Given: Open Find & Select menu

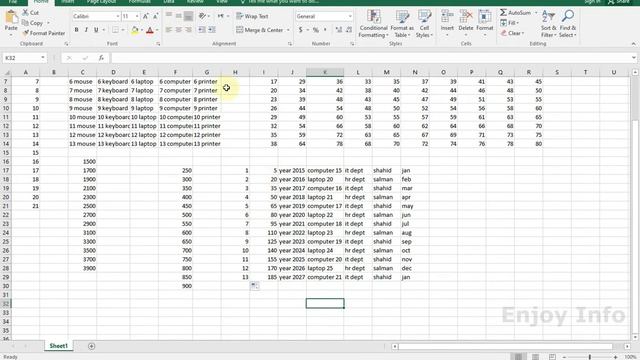Looking at the screenshot, I should [567, 24].
